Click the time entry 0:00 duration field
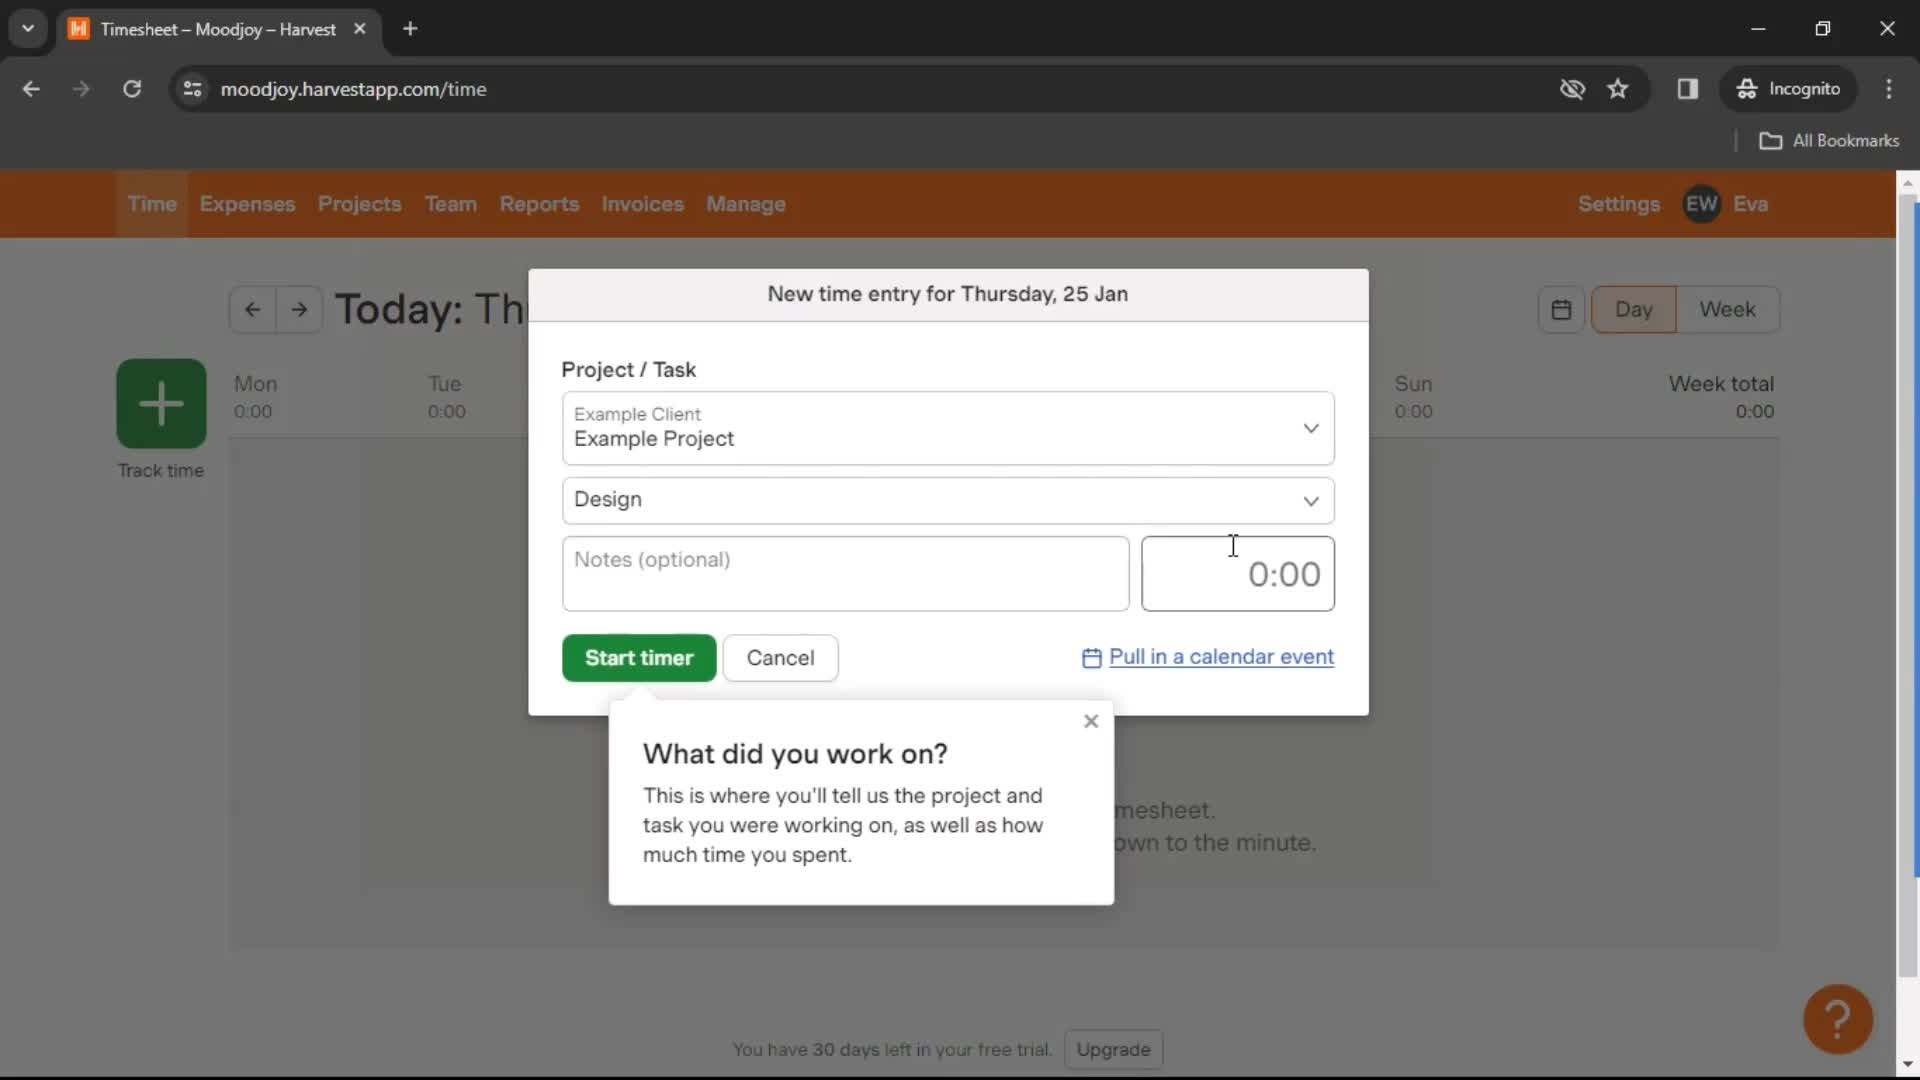Viewport: 1920px width, 1080px height. (1237, 572)
